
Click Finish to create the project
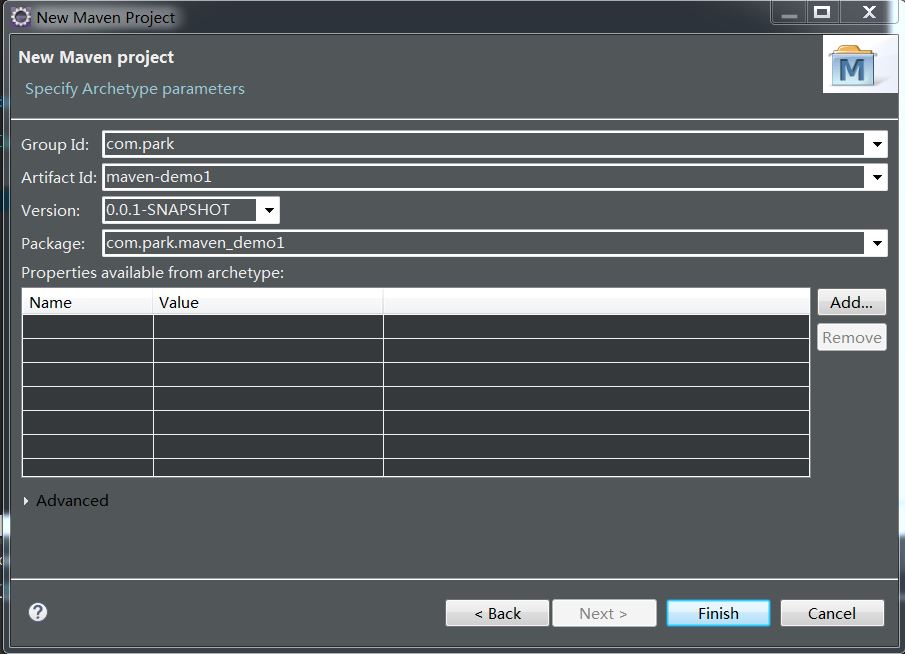(718, 613)
